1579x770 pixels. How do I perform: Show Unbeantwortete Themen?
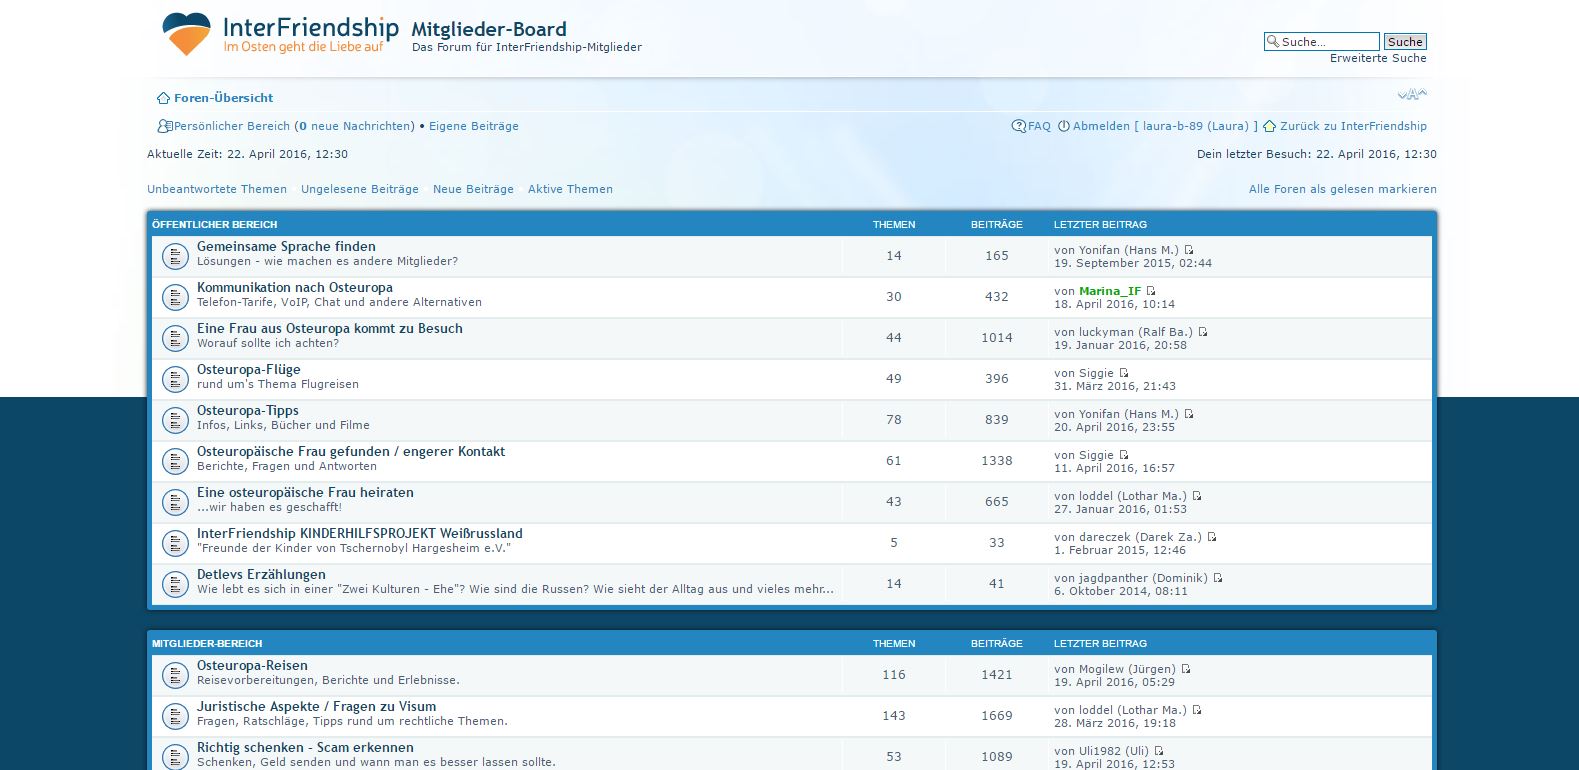[217, 189]
